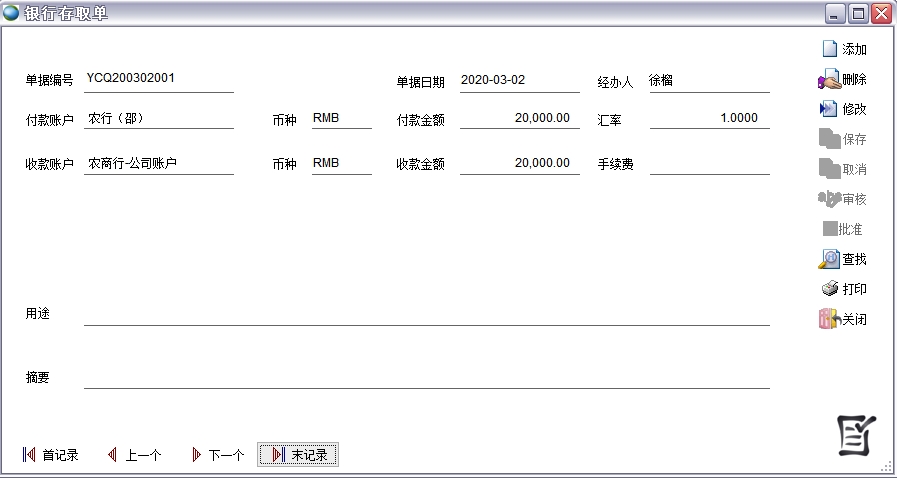Viewport: 897px width, 478px height.
Task: Click the grayed-out 保存 (Save) icon
Action: tap(829, 139)
